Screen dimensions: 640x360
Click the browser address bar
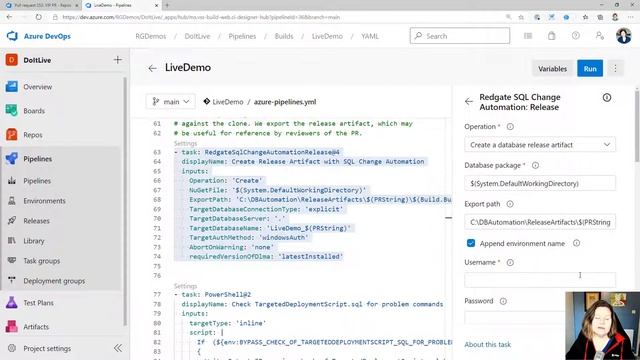point(278,17)
